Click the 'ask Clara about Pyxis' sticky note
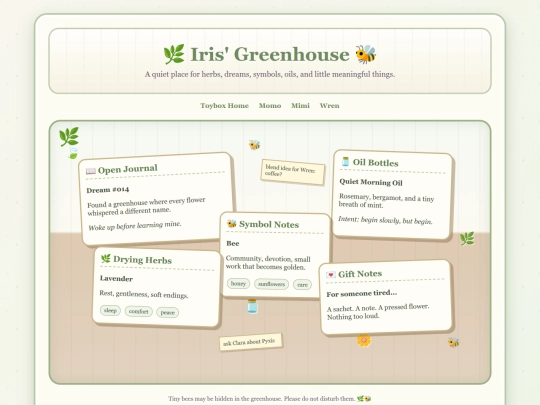 click(251, 342)
